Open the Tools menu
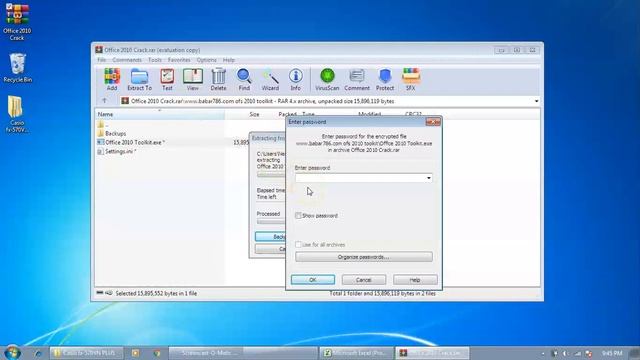This screenshot has height=360, width=640. click(155, 60)
